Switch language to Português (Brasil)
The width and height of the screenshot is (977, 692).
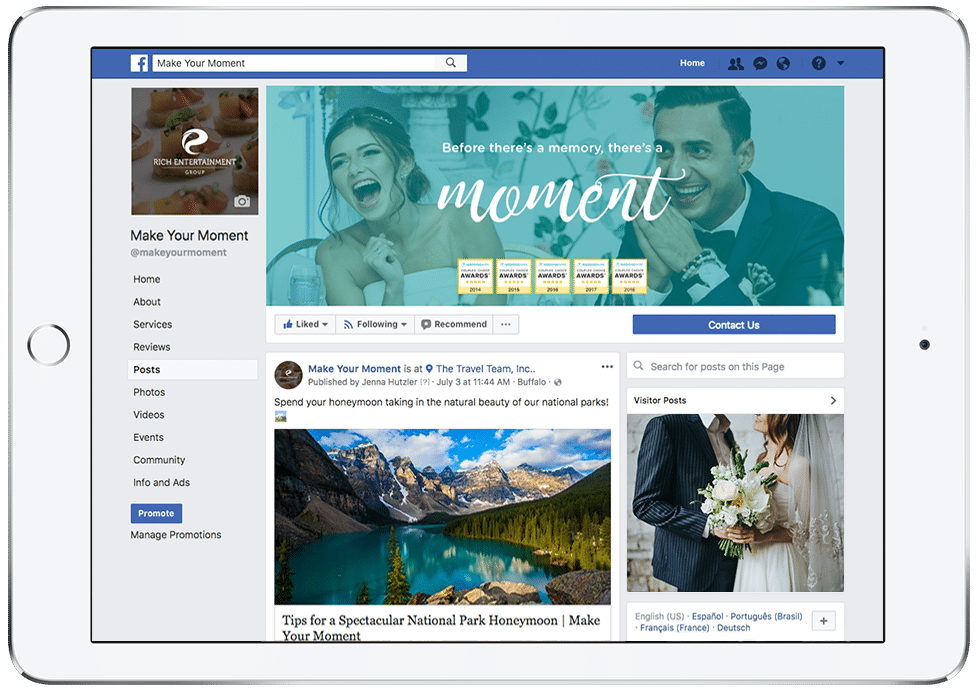766,616
